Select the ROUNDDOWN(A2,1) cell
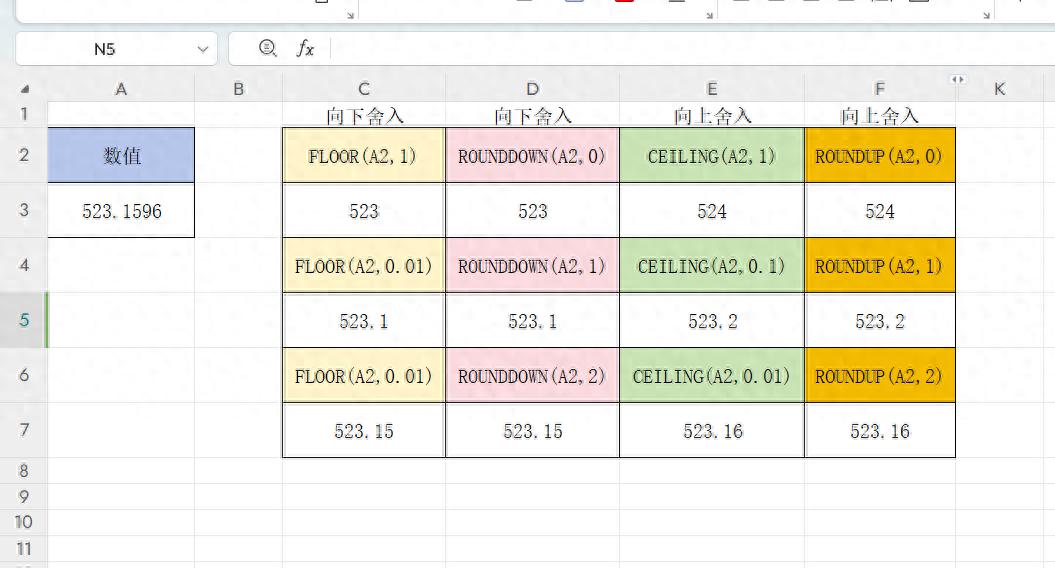 [x=532, y=265]
